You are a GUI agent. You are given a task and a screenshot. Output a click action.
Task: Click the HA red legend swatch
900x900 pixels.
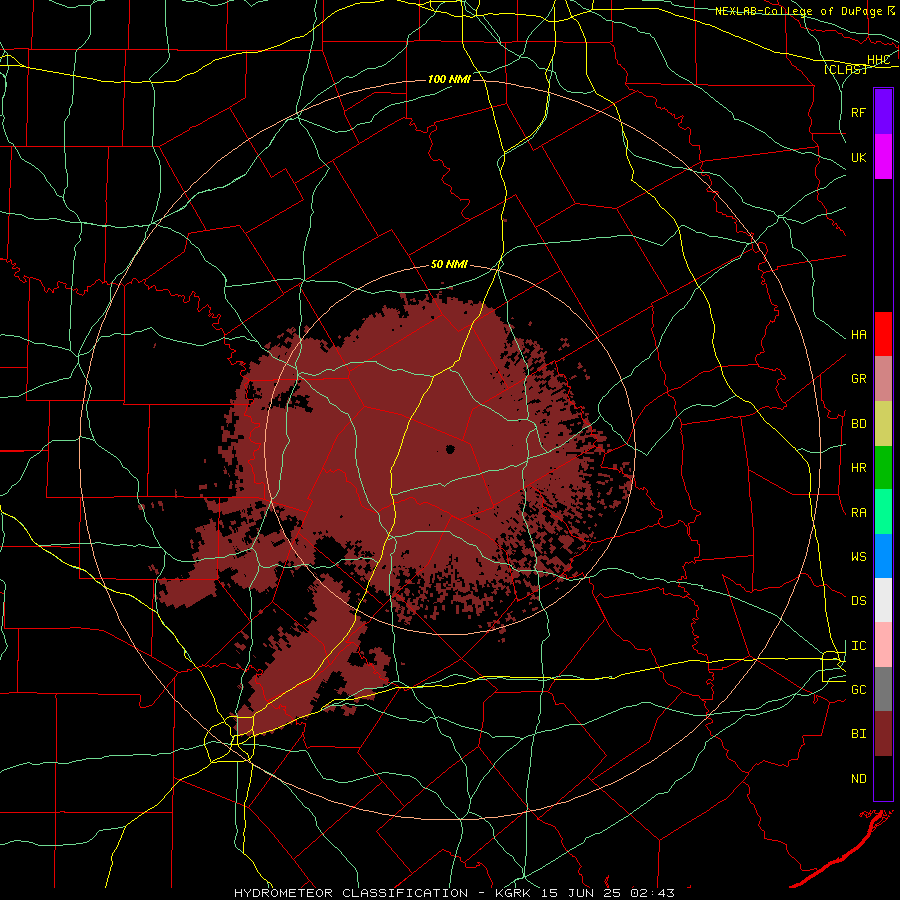point(883,334)
